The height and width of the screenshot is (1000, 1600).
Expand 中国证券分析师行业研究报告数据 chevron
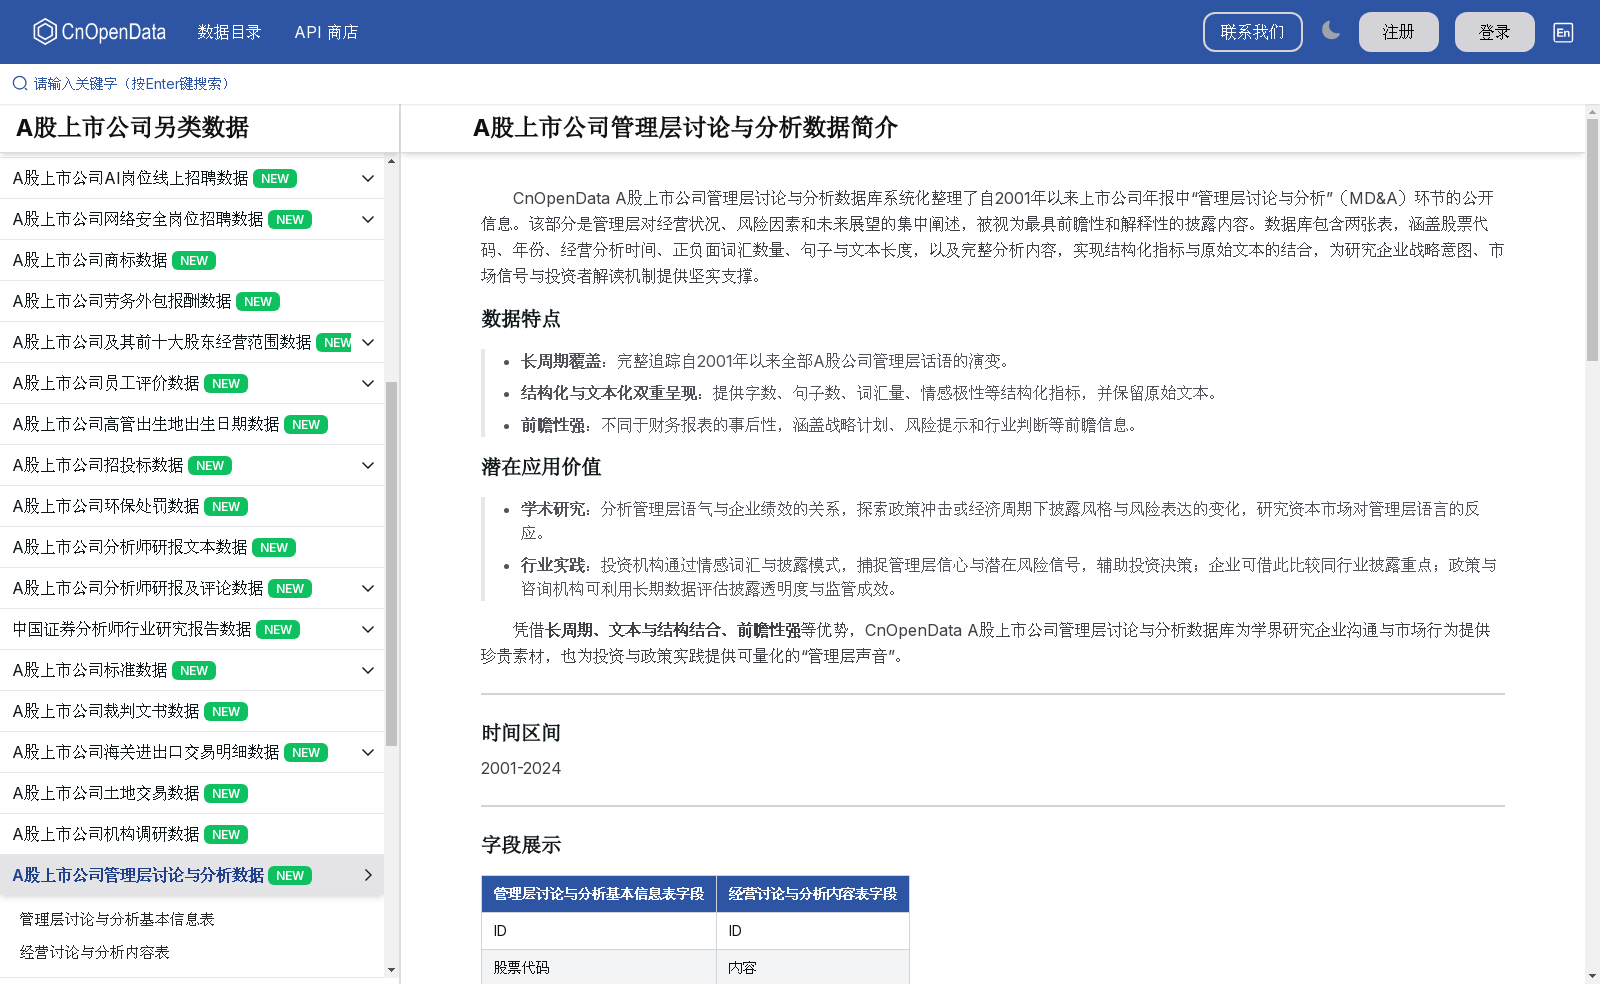368,629
